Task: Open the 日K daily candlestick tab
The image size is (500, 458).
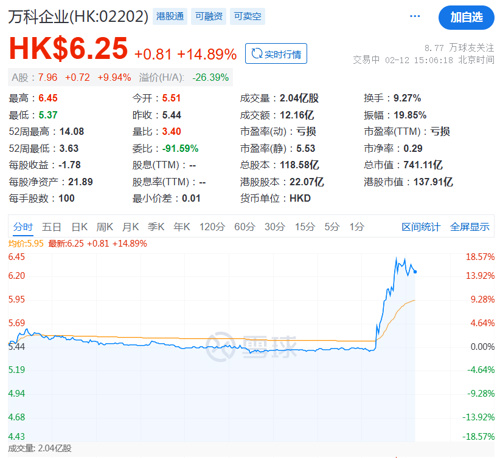Action: tap(79, 227)
